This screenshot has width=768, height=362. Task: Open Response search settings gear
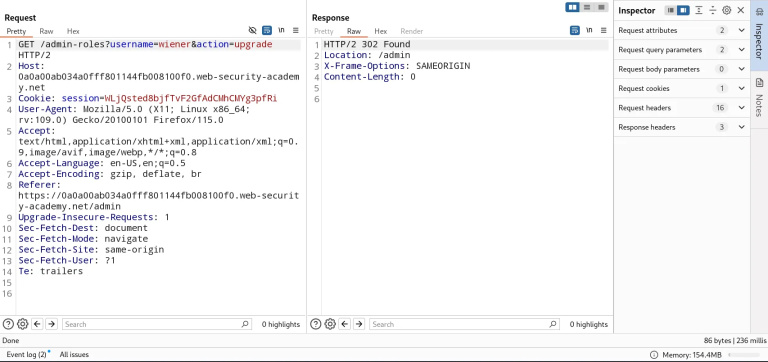330,324
